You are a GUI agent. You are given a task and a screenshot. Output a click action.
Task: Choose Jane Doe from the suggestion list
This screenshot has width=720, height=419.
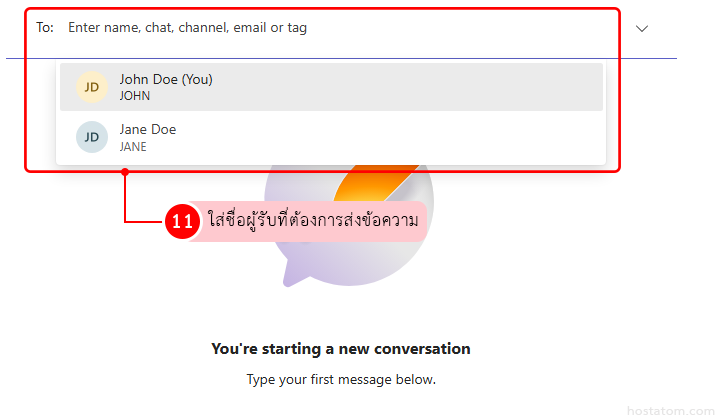click(330, 137)
